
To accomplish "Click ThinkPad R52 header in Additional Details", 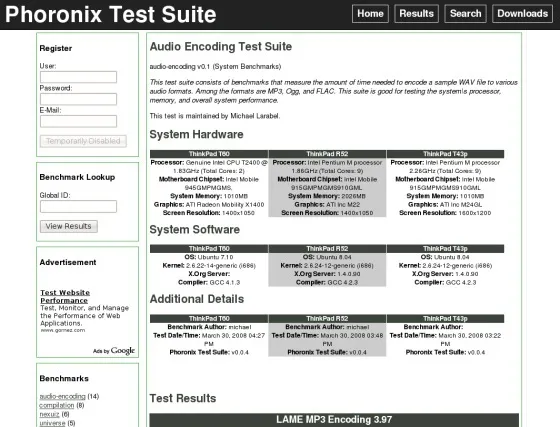I will [x=327, y=318].
